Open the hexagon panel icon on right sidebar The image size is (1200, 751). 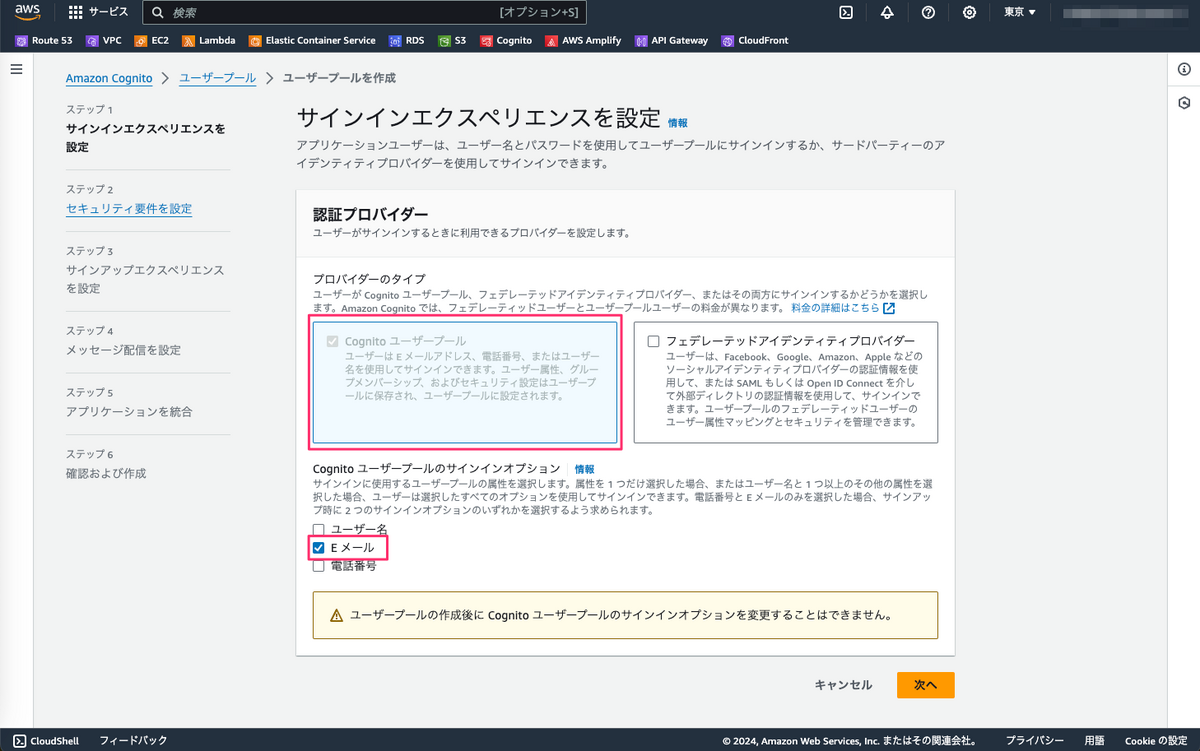[x=1184, y=103]
